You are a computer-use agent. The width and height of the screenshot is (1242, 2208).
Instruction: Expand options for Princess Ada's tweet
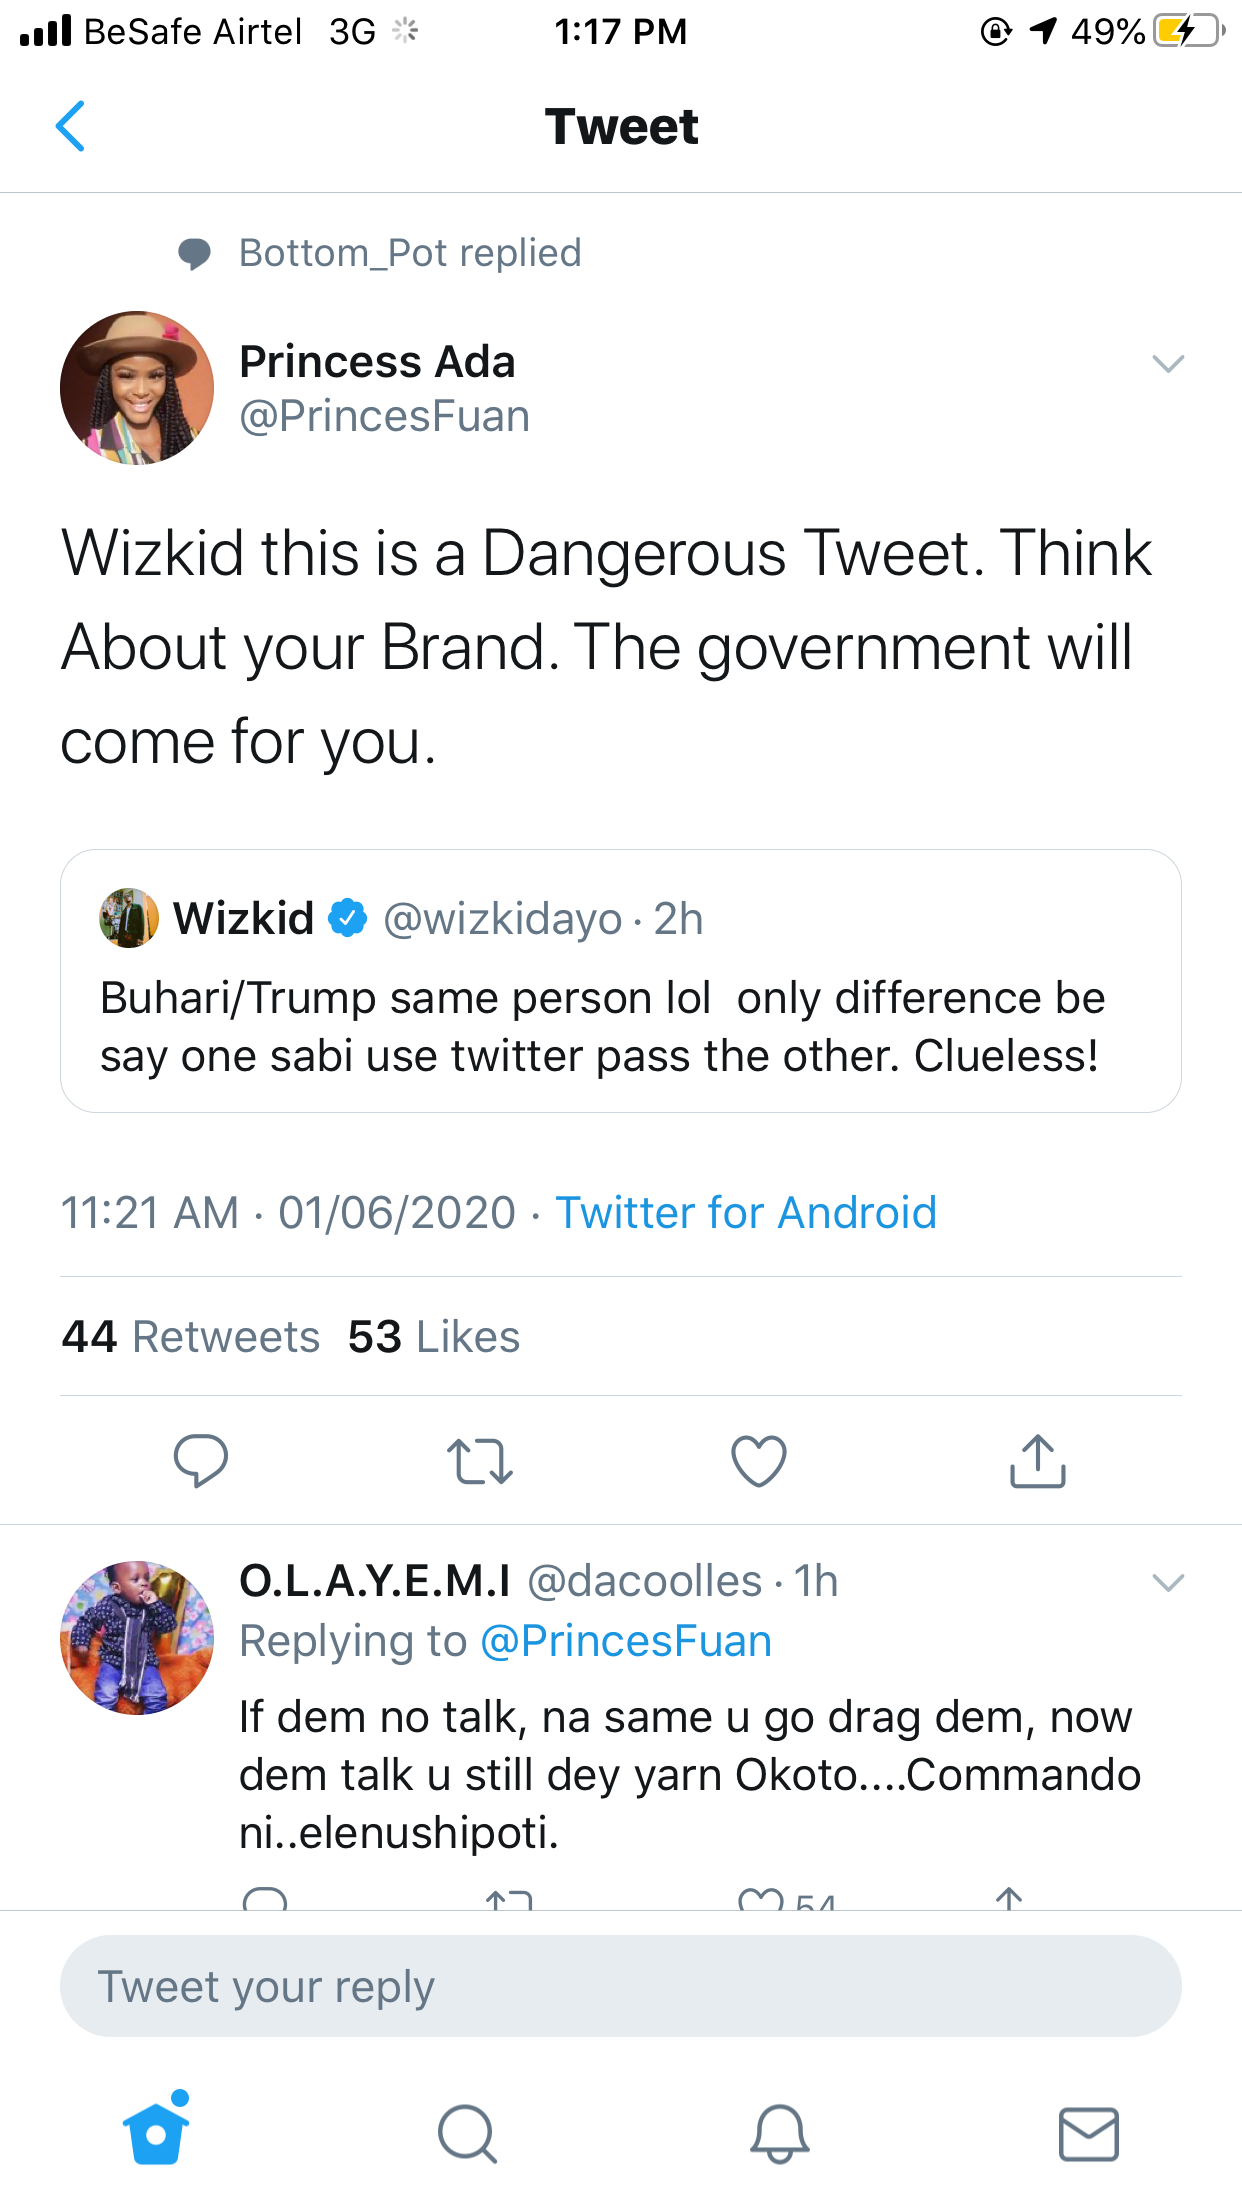point(1168,363)
